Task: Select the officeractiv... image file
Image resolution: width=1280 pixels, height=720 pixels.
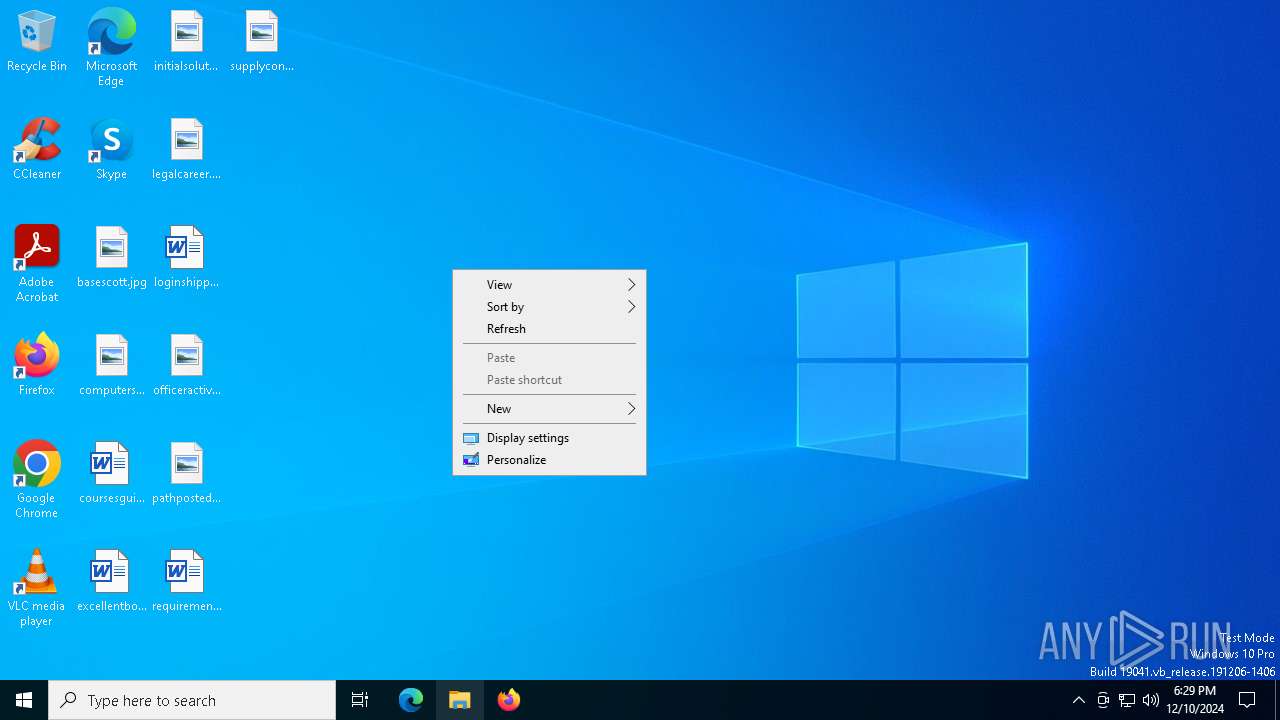Action: tap(186, 366)
